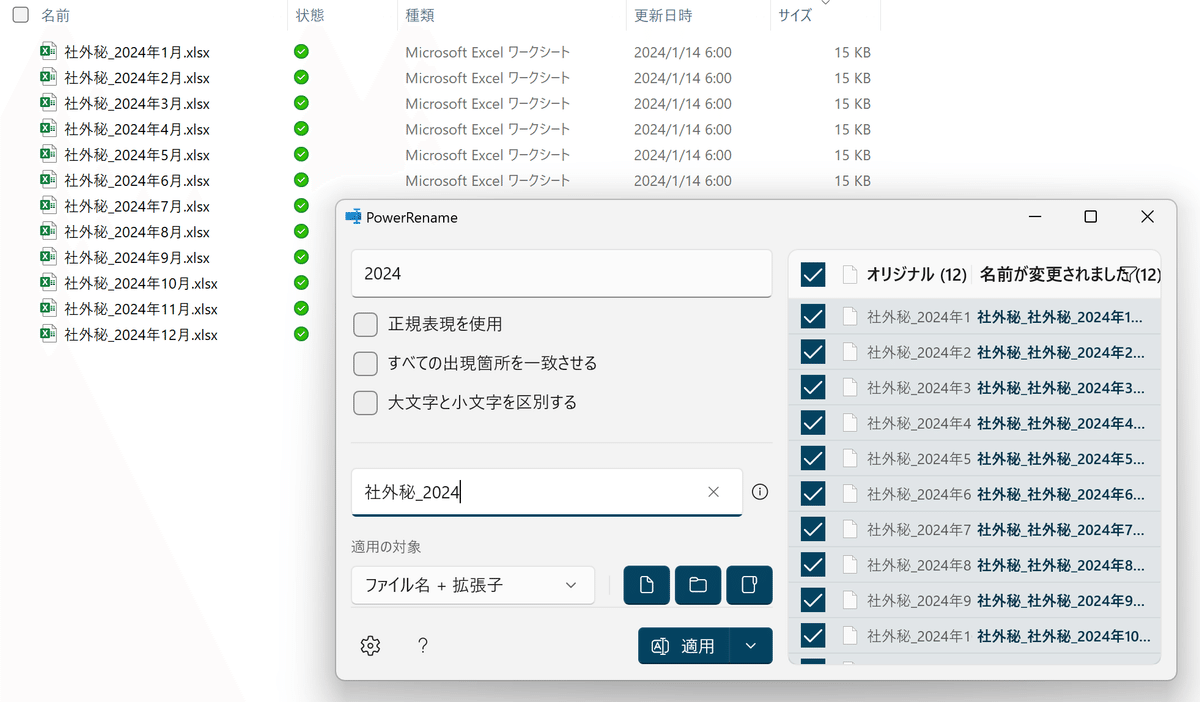Clear the replace text with X icon
This screenshot has width=1200, height=702.
coord(713,492)
